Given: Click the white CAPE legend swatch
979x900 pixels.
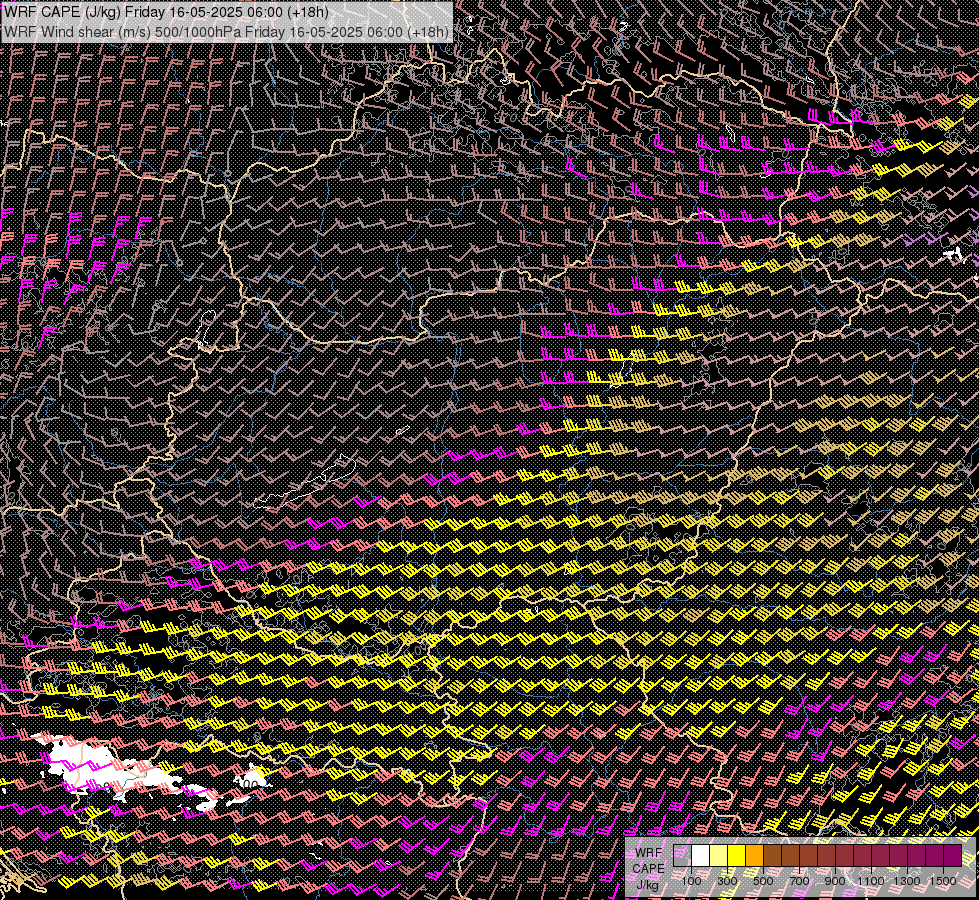Looking at the screenshot, I should (701, 855).
